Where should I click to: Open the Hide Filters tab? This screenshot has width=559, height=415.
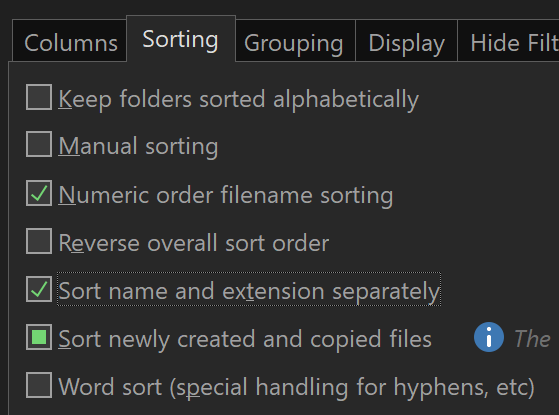point(508,41)
